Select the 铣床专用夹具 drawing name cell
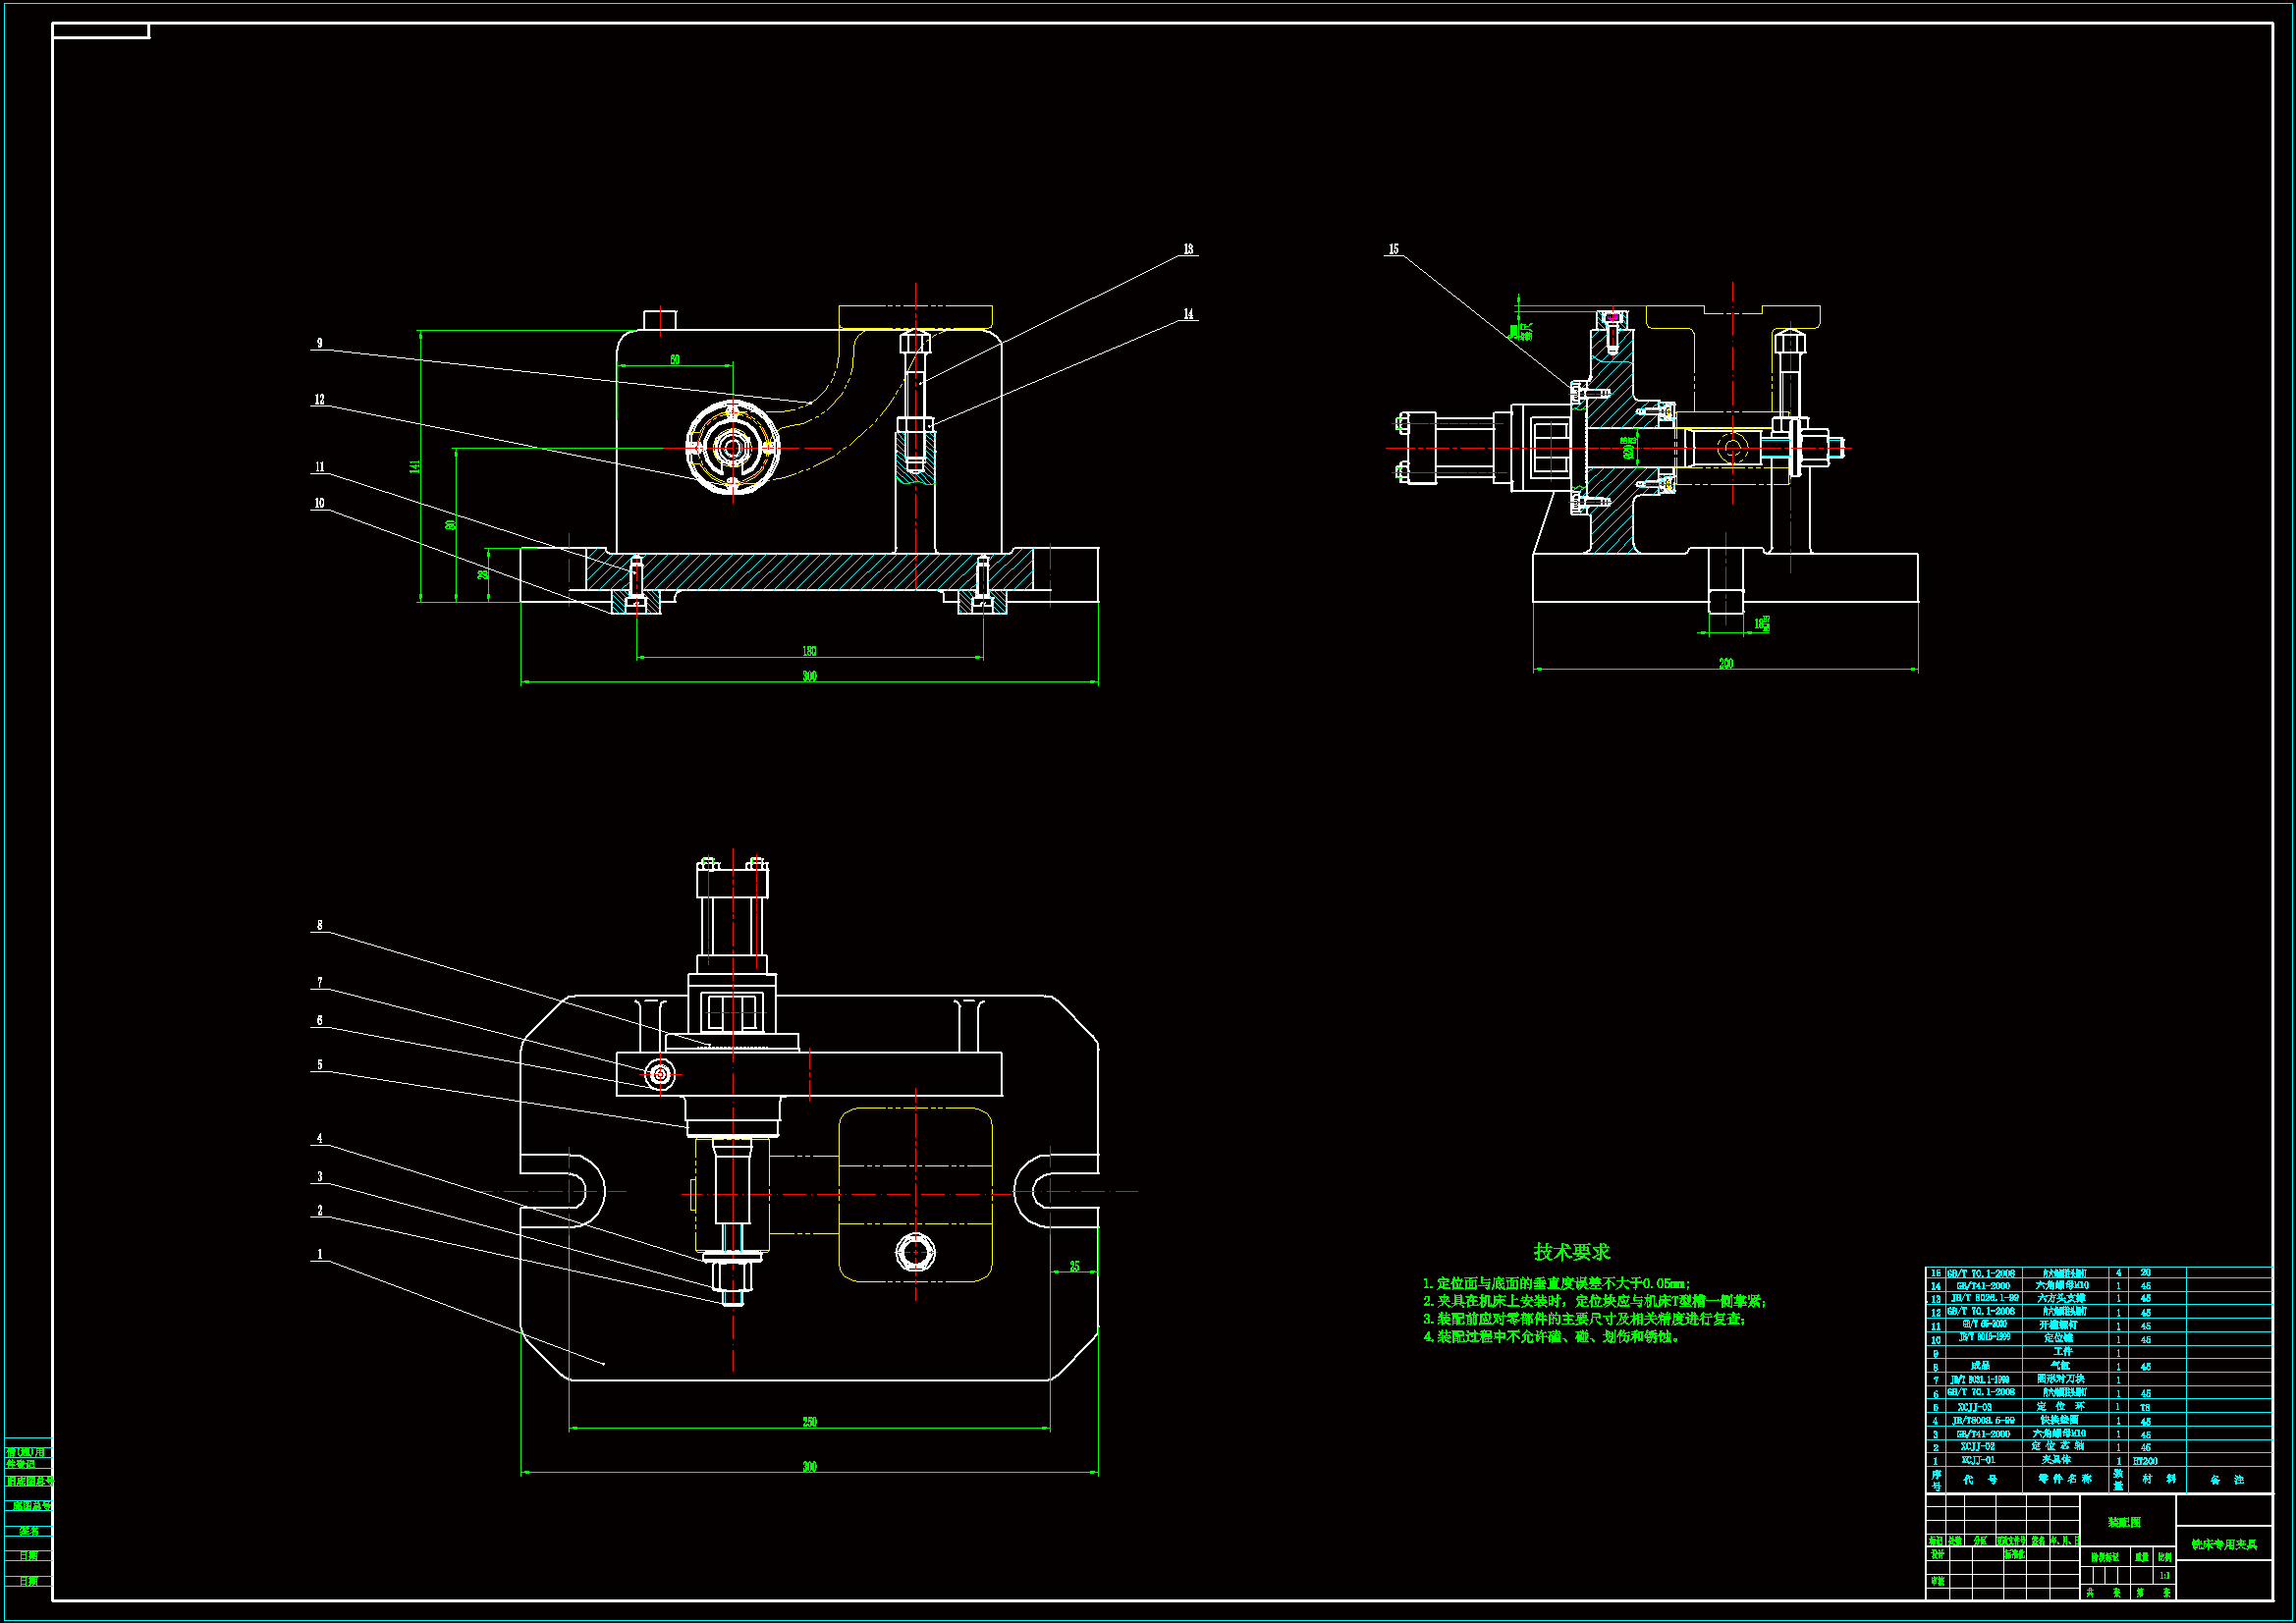Viewport: 2296px width, 1623px height. pos(2224,1544)
